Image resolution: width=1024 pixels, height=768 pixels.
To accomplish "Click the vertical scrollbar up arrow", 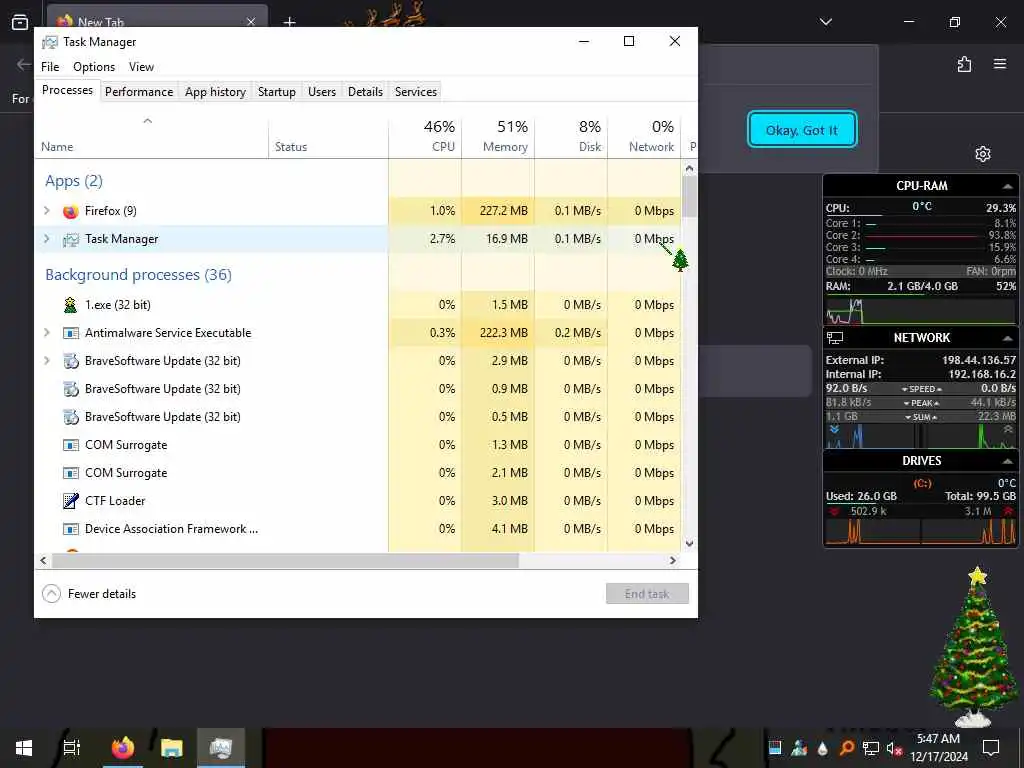I will (x=690, y=168).
